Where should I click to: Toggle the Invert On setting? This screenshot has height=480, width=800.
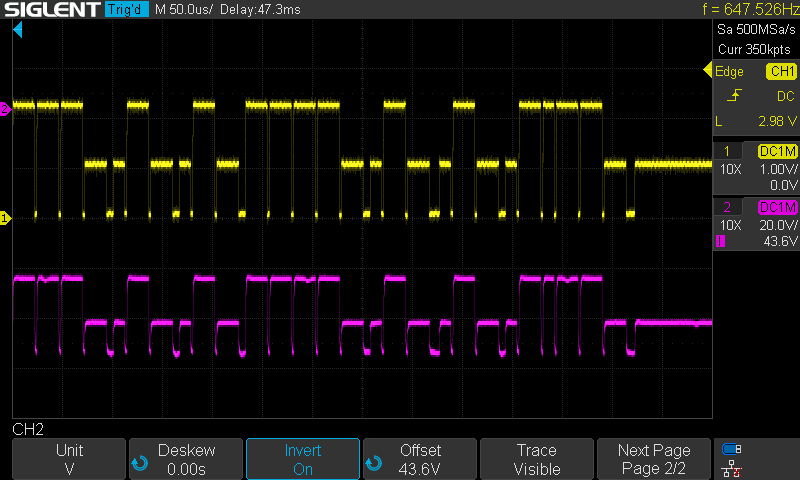tap(303, 459)
